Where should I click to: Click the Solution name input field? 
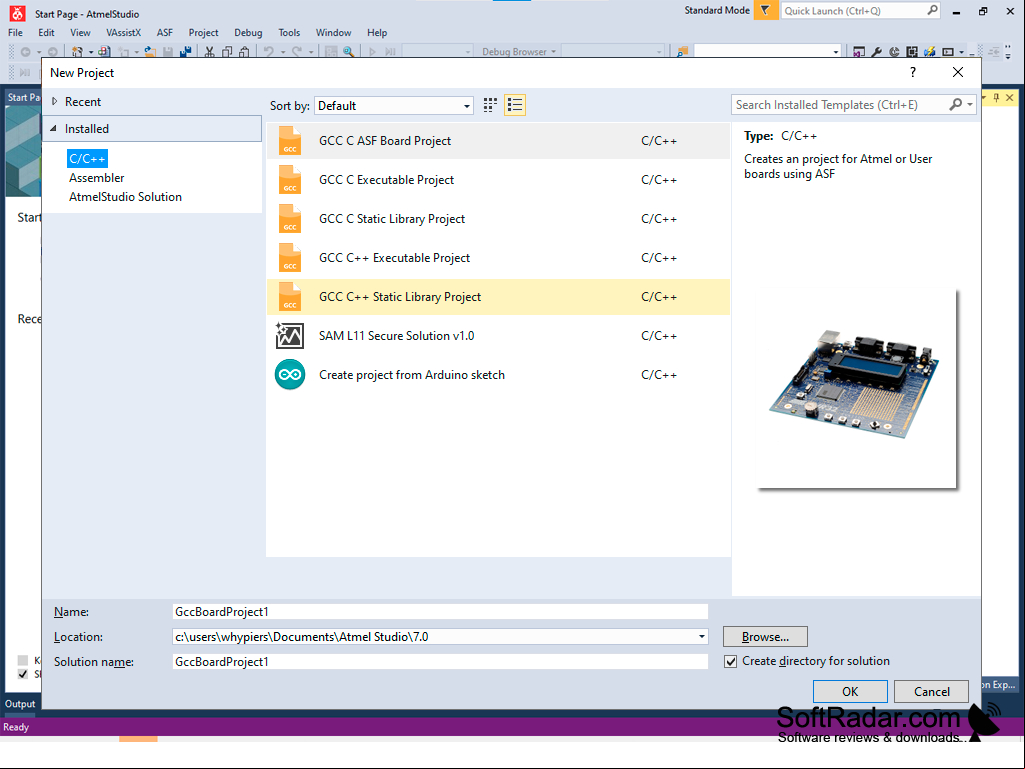440,662
